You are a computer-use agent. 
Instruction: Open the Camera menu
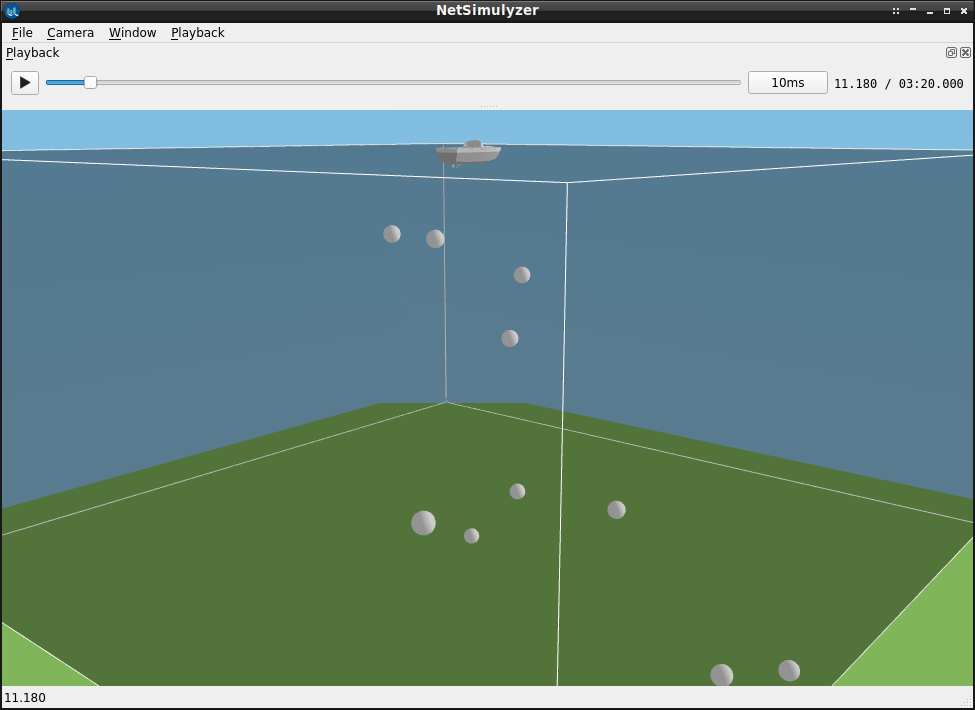pos(70,32)
